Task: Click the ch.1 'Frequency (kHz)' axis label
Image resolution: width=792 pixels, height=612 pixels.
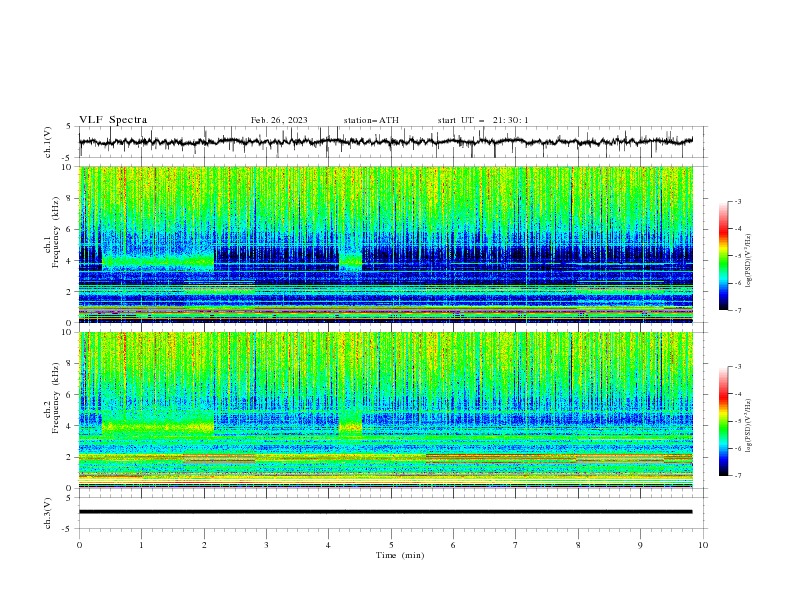Action: (56, 232)
